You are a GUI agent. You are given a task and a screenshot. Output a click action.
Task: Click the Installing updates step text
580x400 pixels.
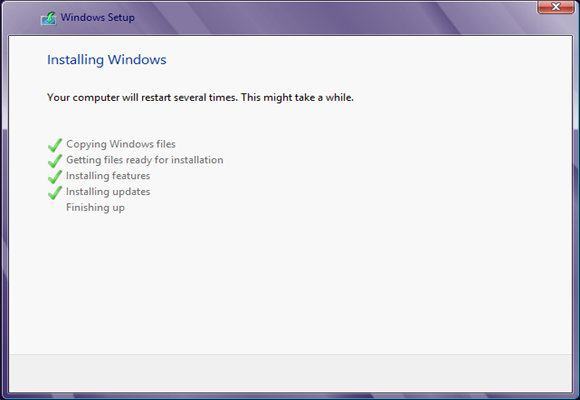click(108, 192)
